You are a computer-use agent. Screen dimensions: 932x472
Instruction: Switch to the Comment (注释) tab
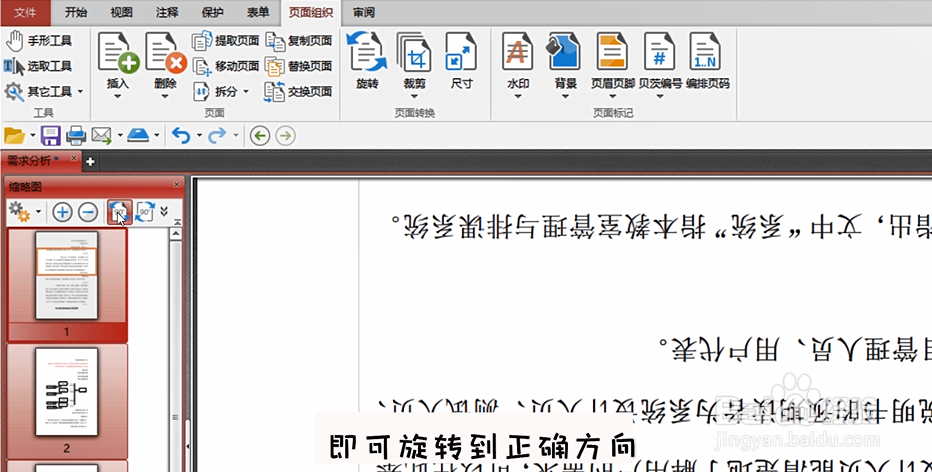[x=167, y=12]
